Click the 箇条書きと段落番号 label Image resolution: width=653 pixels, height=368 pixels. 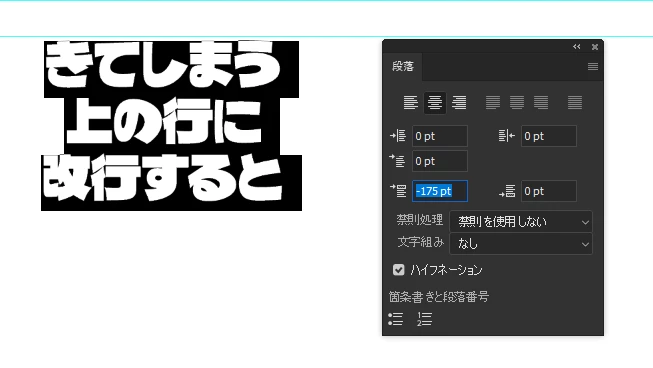pyautogui.click(x=439, y=297)
